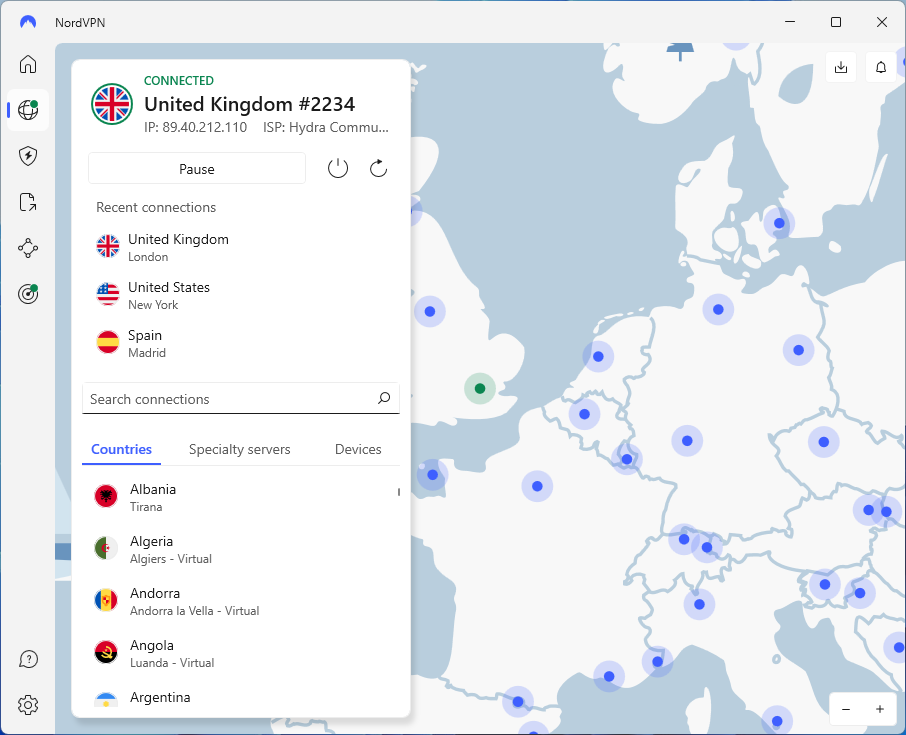906x735 pixels.
Task: Open the Meshnet sidebar icon
Action: 28,248
